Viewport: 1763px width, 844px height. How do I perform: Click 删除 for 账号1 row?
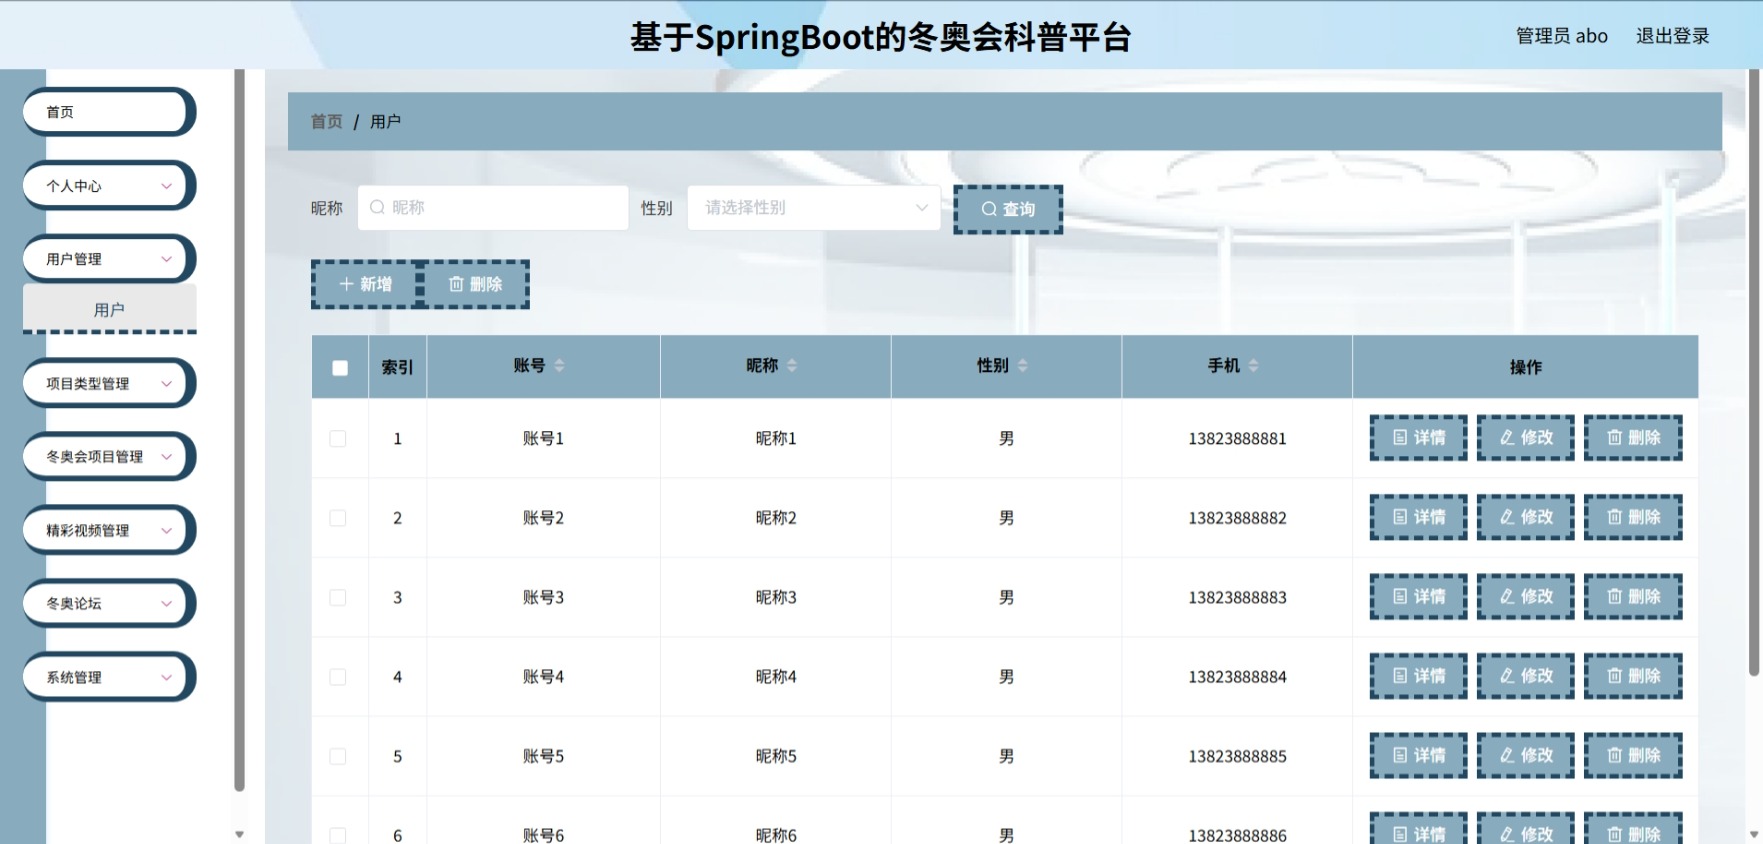pyautogui.click(x=1633, y=438)
